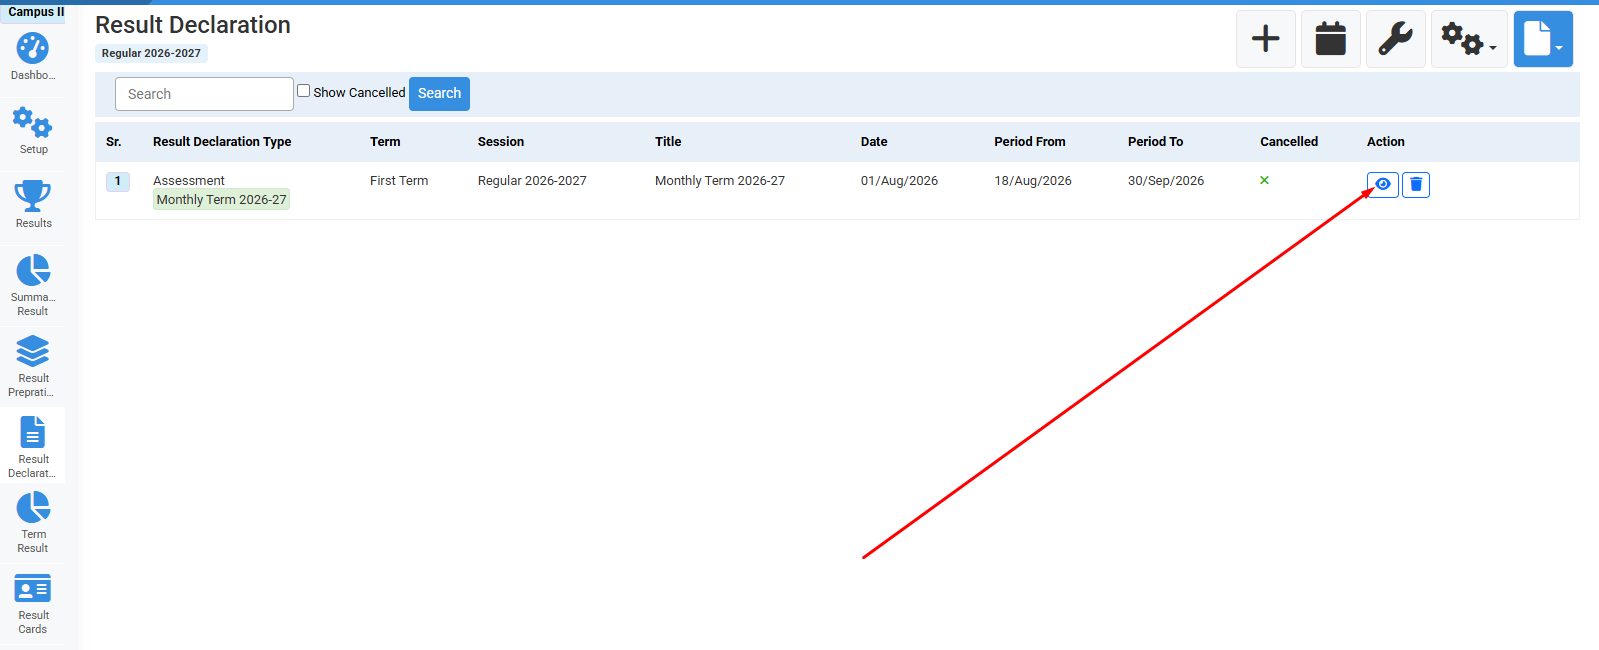Screen dimensions: 1599x650
Task: Click the Result Declaration Type column header
Action: (222, 142)
